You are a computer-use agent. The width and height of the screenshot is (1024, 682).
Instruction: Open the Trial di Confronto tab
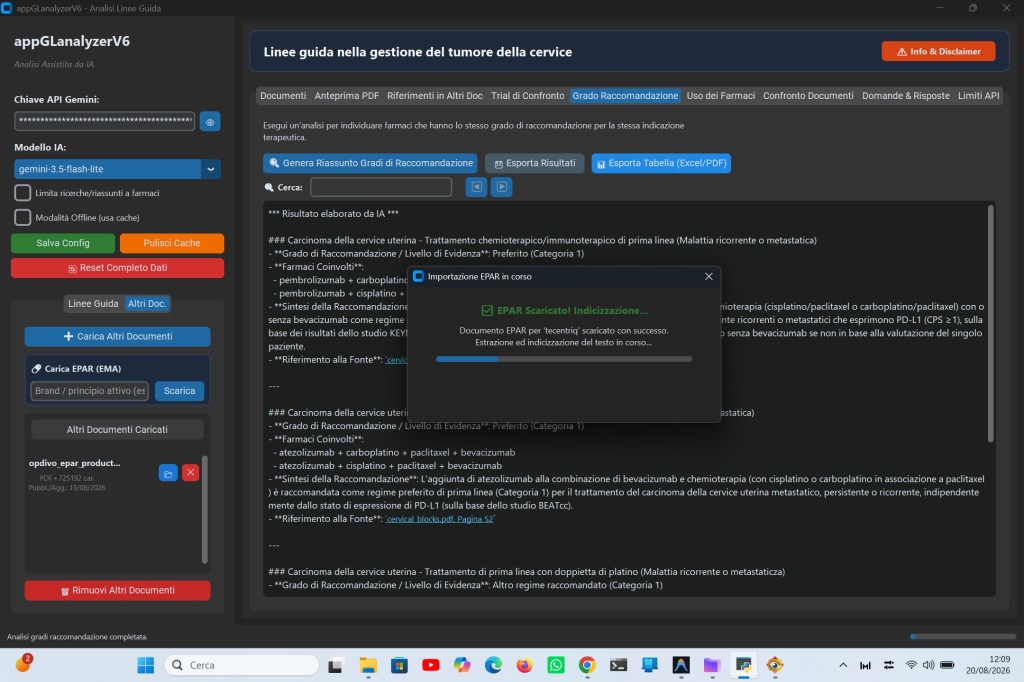tap(527, 96)
